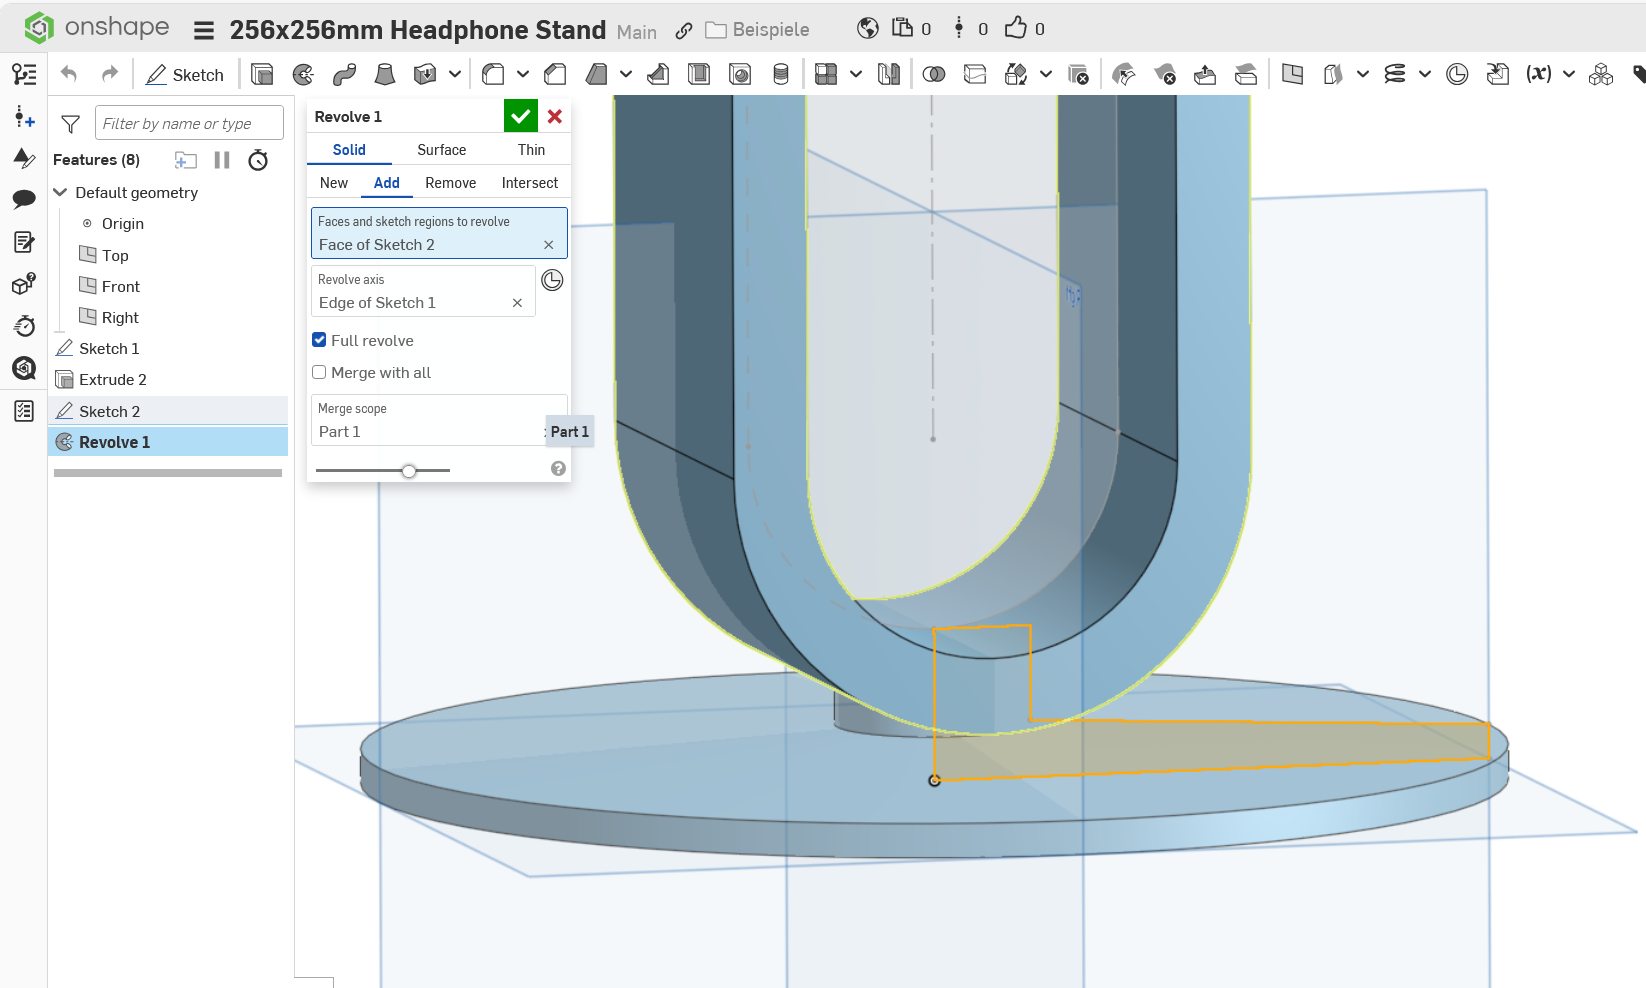Select the Helix tool icon

pyautogui.click(x=1395, y=74)
